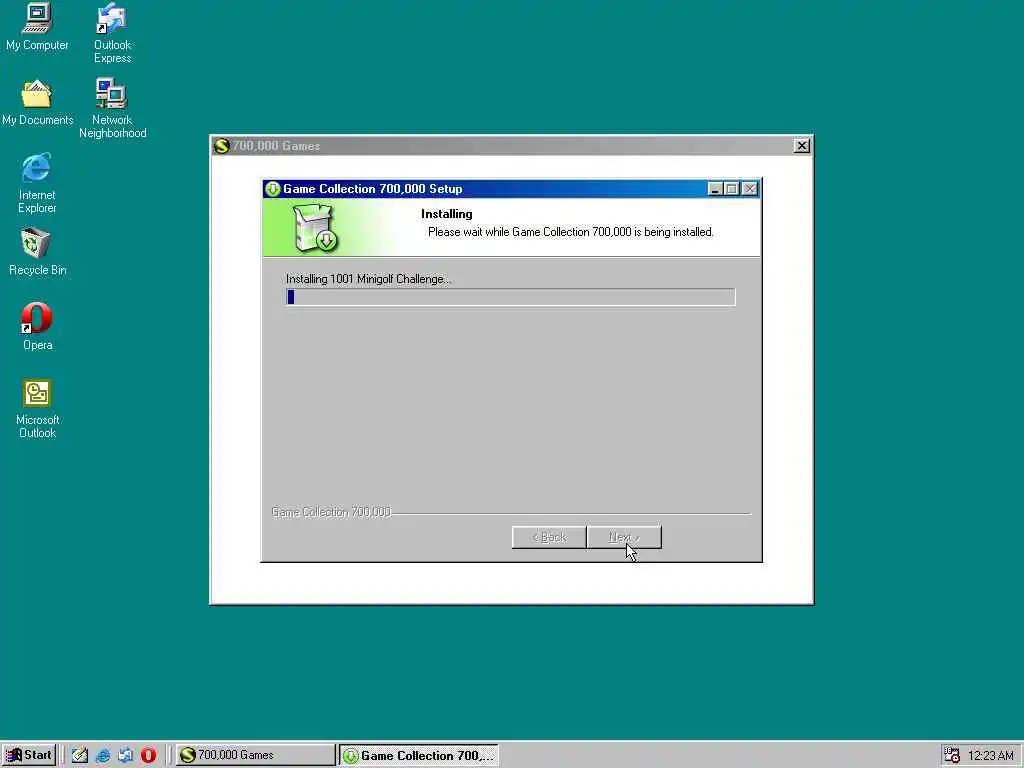Switch to Game Collection 700,... taskbar button
Viewport: 1024px width, 768px height.
coord(419,755)
